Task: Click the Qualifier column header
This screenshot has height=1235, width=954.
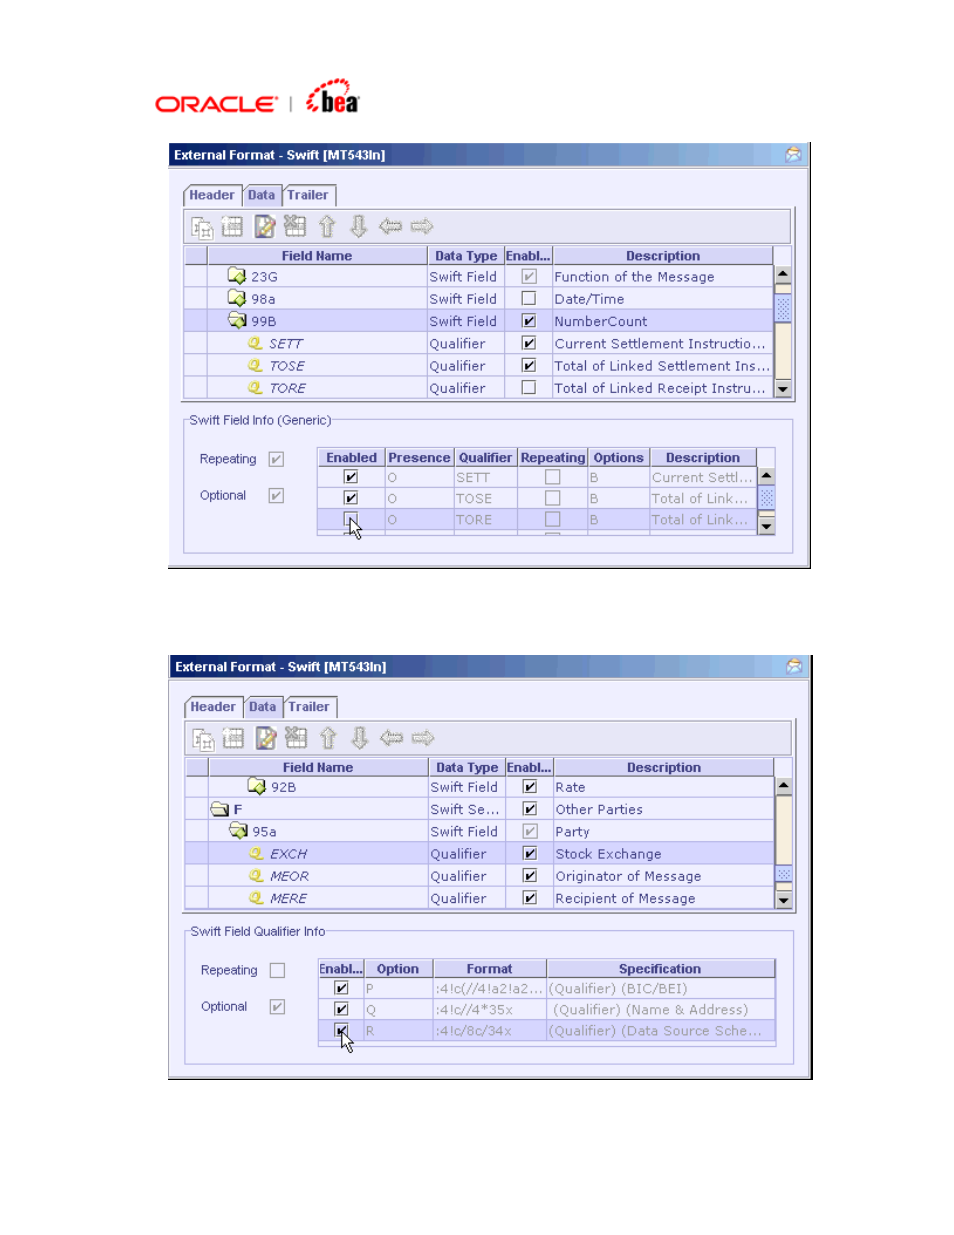Action: point(485,458)
